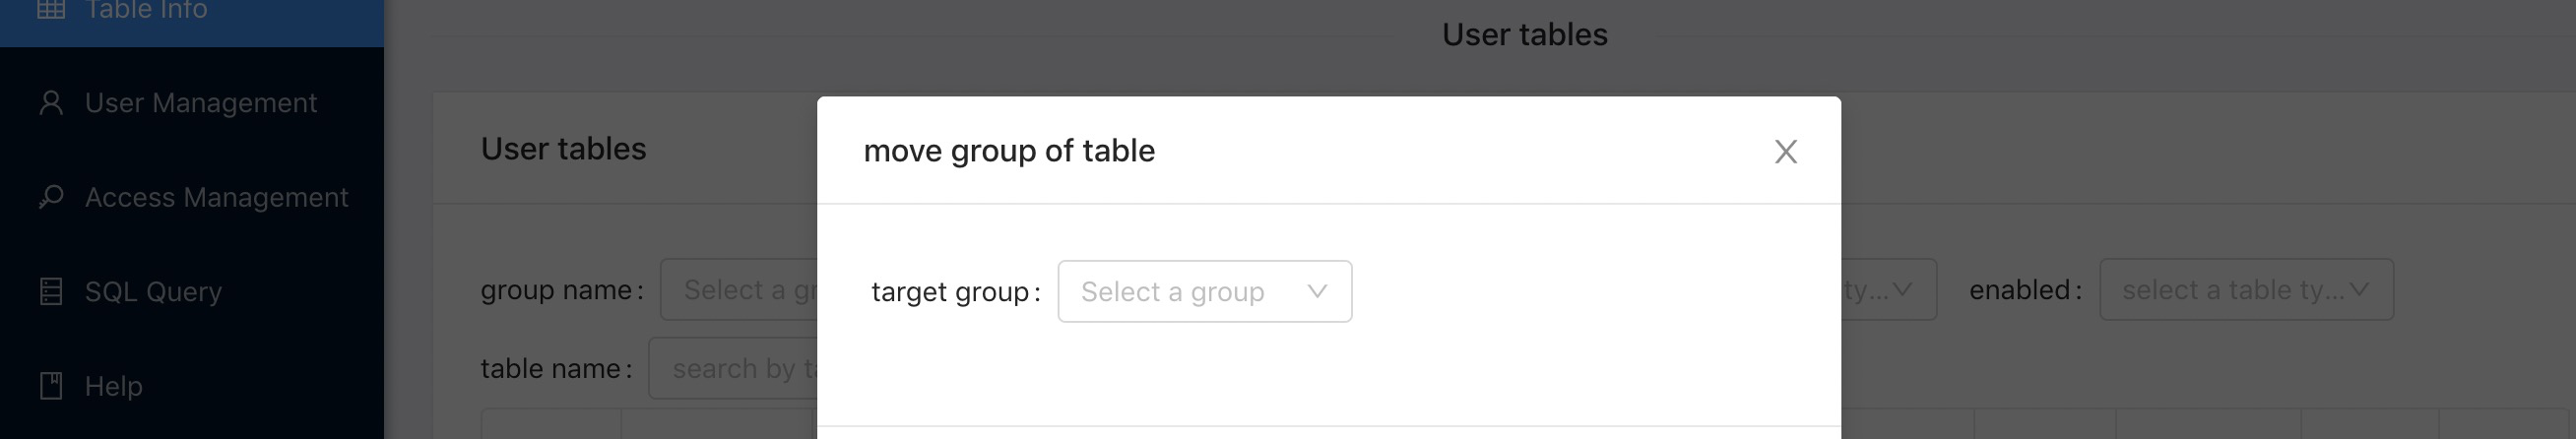Click the Table Info grid icon

click(51, 9)
